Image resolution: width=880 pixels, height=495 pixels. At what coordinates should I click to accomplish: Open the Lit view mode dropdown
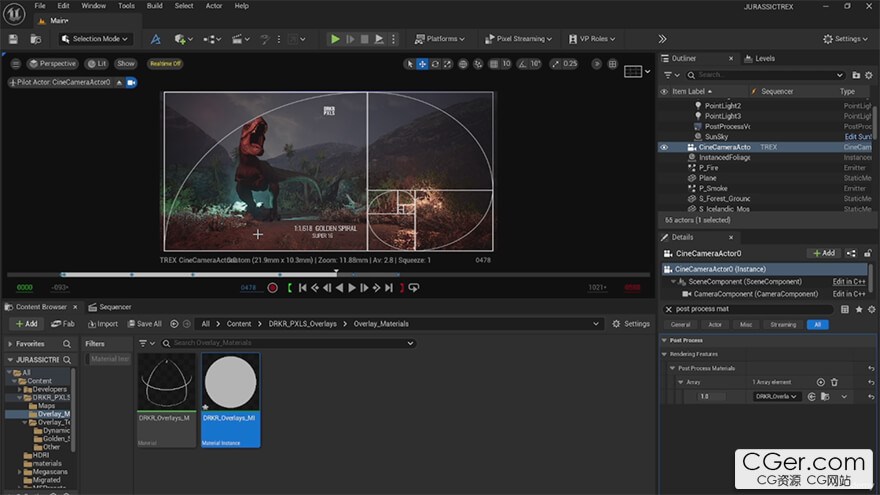pyautogui.click(x=97, y=63)
